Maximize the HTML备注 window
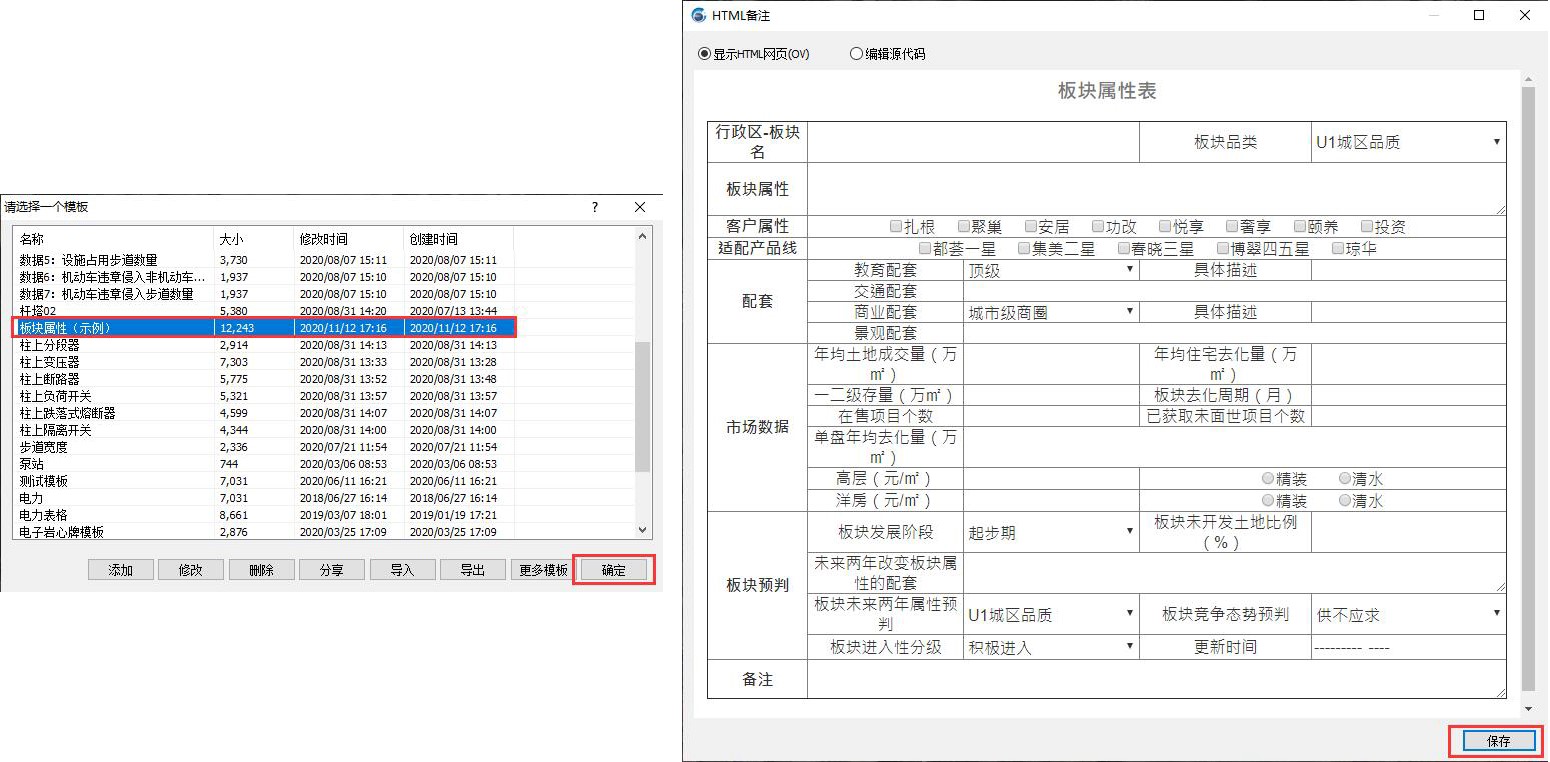The image size is (1550, 762). pos(1479,15)
